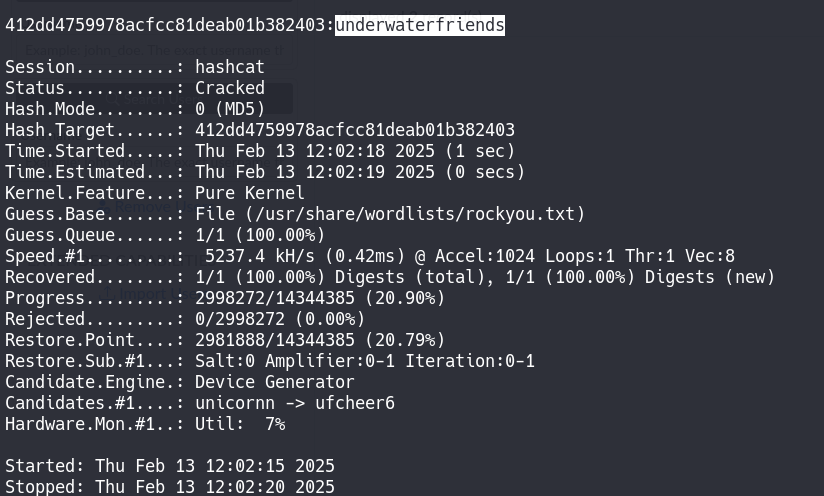
Task: Click the Hardware.Mon Util 7% value
Action: (239, 424)
